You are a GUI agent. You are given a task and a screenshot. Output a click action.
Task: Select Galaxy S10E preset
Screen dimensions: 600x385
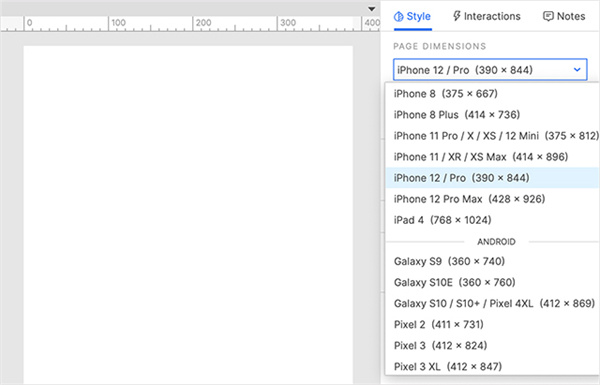[492, 282]
